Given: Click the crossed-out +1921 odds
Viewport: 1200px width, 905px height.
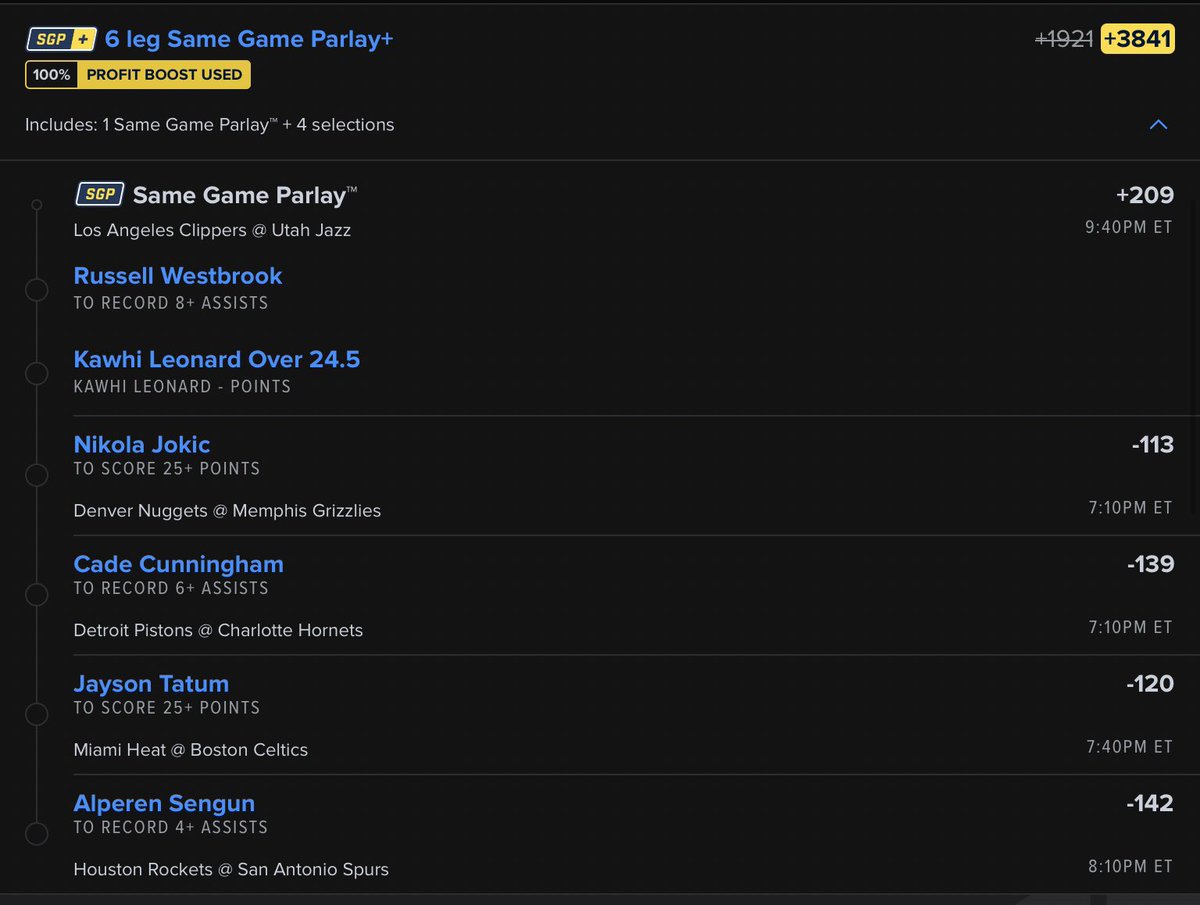Looking at the screenshot, I should tap(1063, 39).
